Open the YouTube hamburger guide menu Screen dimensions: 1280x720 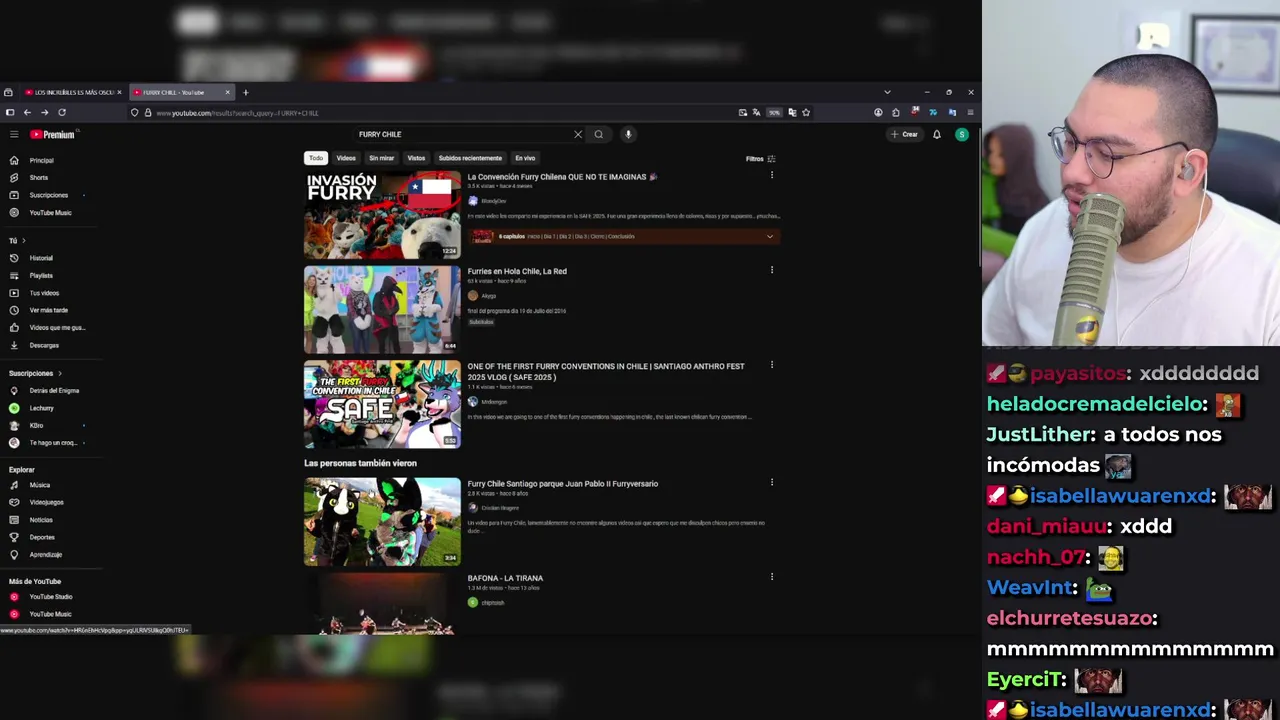pyautogui.click(x=14, y=134)
